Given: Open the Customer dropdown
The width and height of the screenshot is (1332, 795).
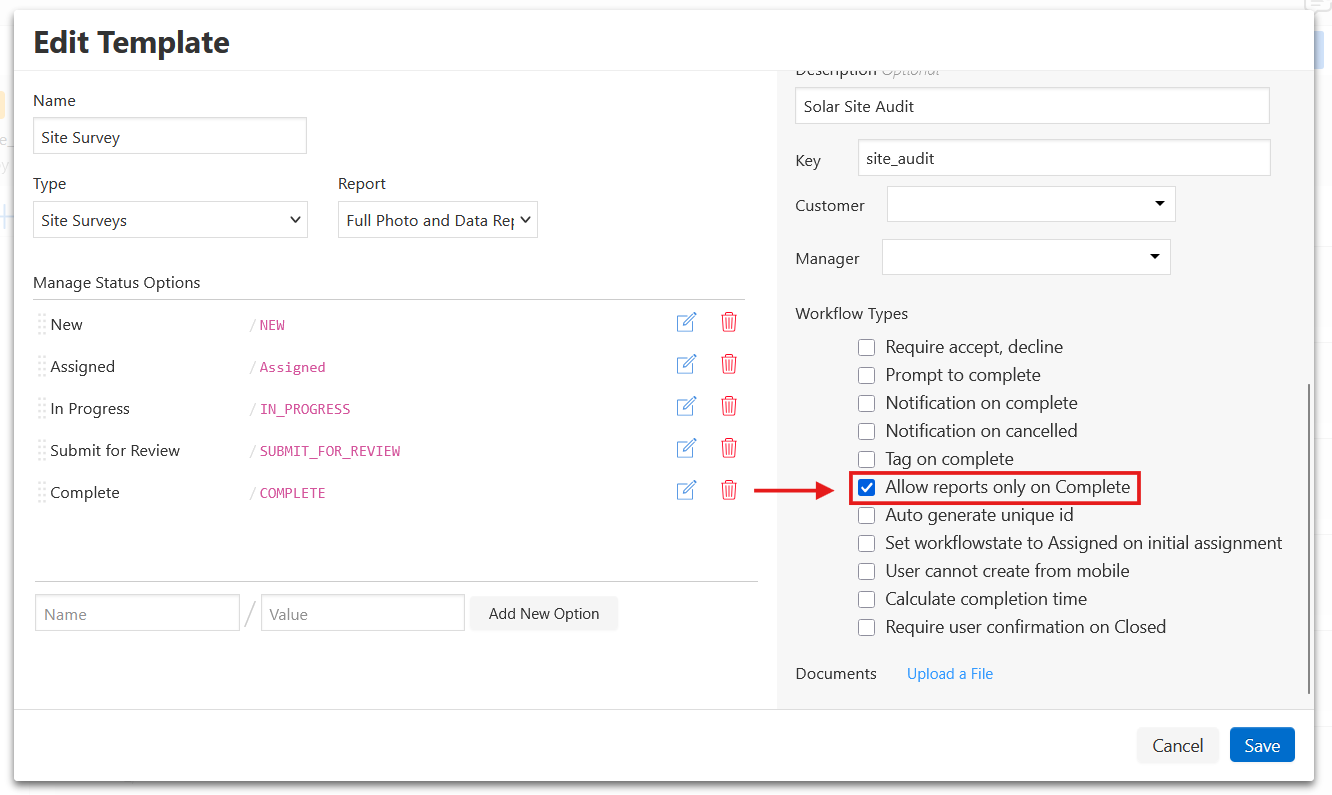Looking at the screenshot, I should point(1030,204).
